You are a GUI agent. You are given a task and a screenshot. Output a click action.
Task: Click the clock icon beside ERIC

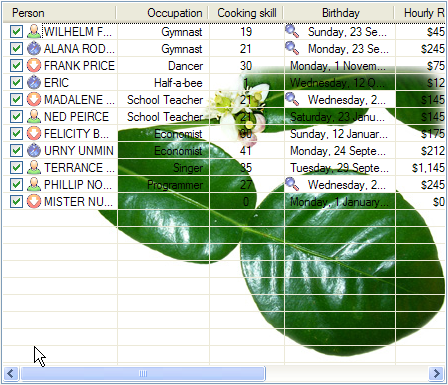coord(34,83)
